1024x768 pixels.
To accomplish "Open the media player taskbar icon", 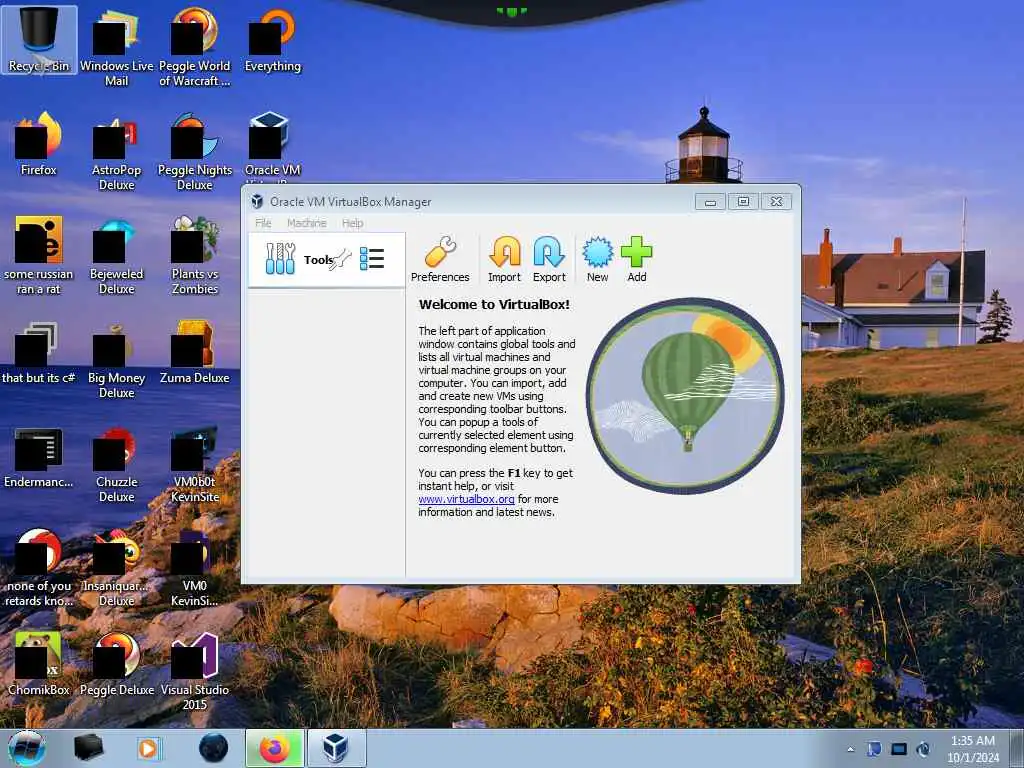I will tap(148, 748).
